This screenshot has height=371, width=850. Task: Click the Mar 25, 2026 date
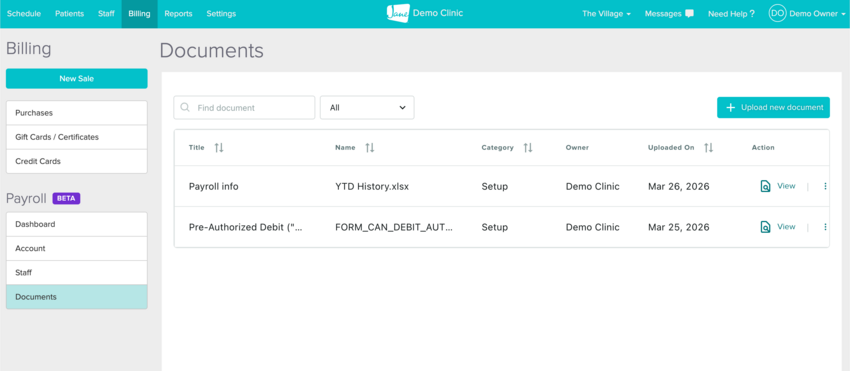(x=679, y=227)
